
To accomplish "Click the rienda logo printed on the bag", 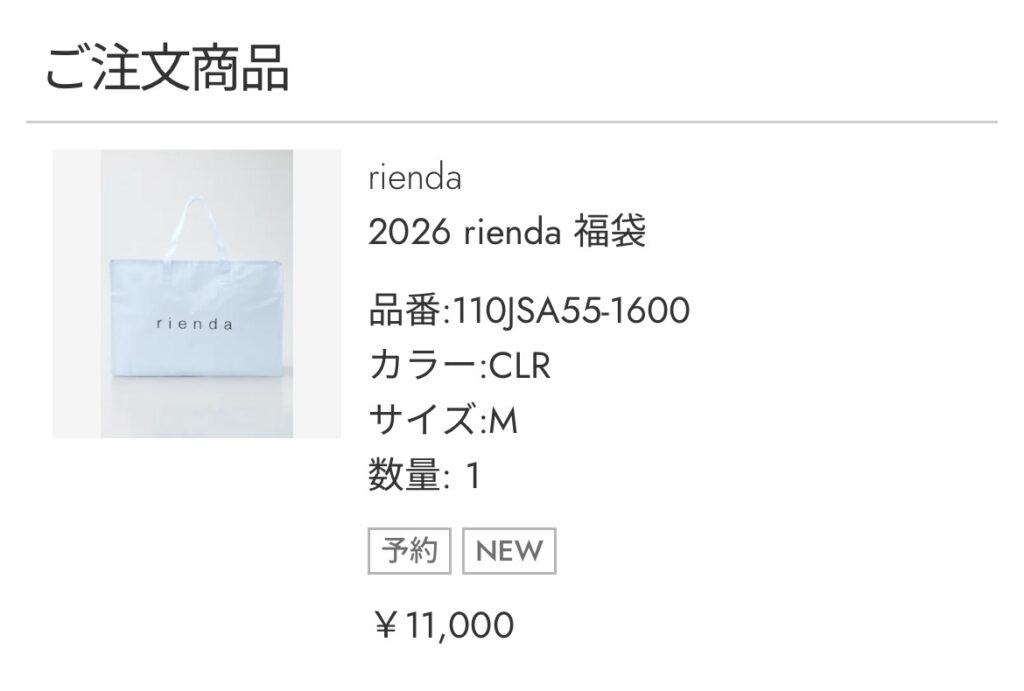I will [x=195, y=324].
